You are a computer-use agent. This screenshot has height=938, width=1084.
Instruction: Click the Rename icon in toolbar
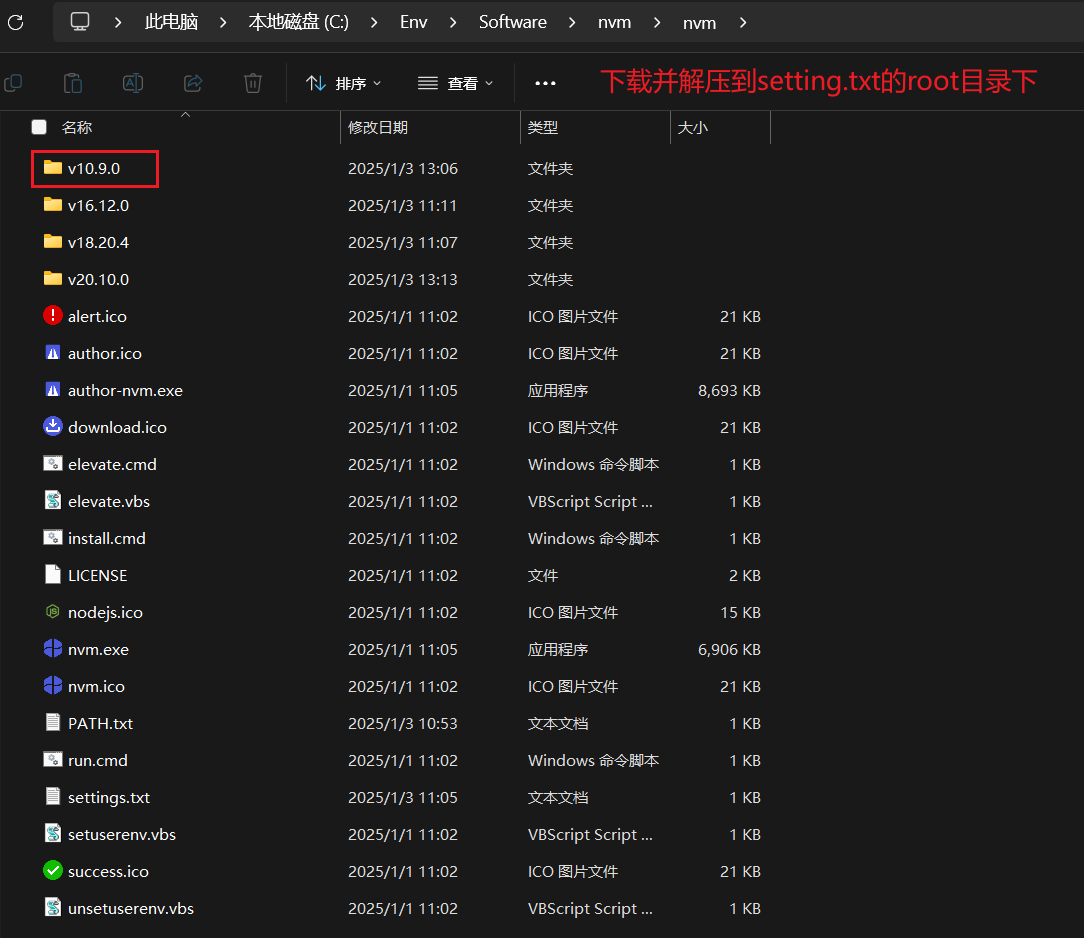(x=133, y=83)
